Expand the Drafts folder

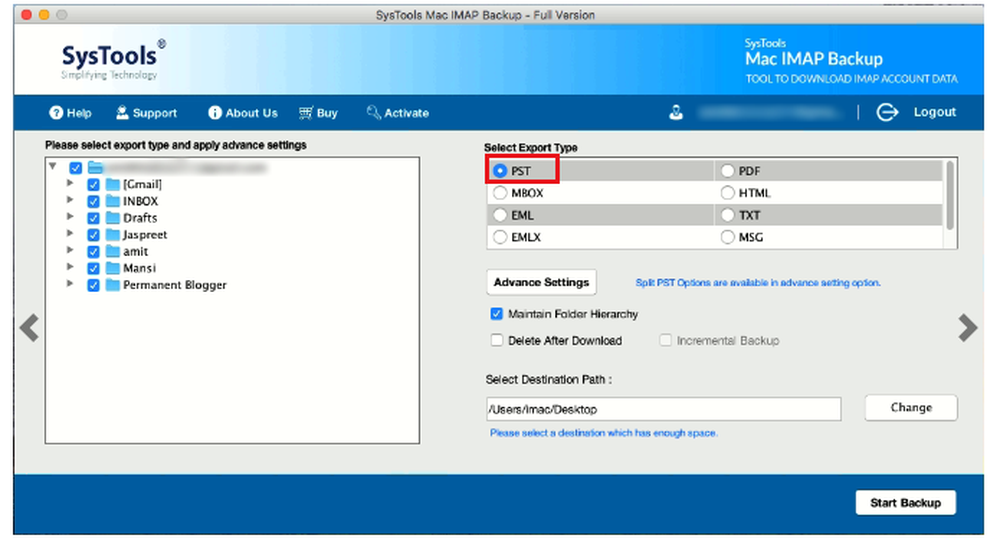[70, 216]
